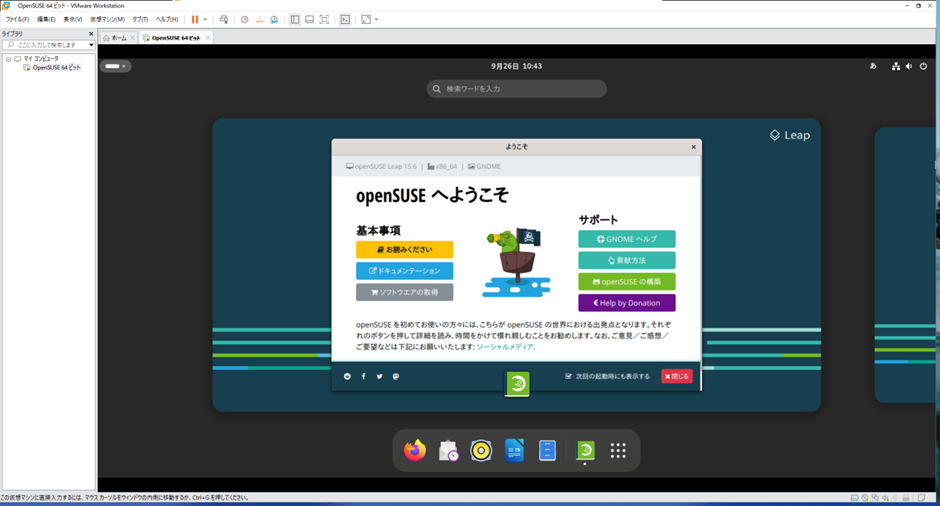The height and width of the screenshot is (506, 940).
Task: Launch LibreOffice Writer from the dock
Action: point(514,451)
